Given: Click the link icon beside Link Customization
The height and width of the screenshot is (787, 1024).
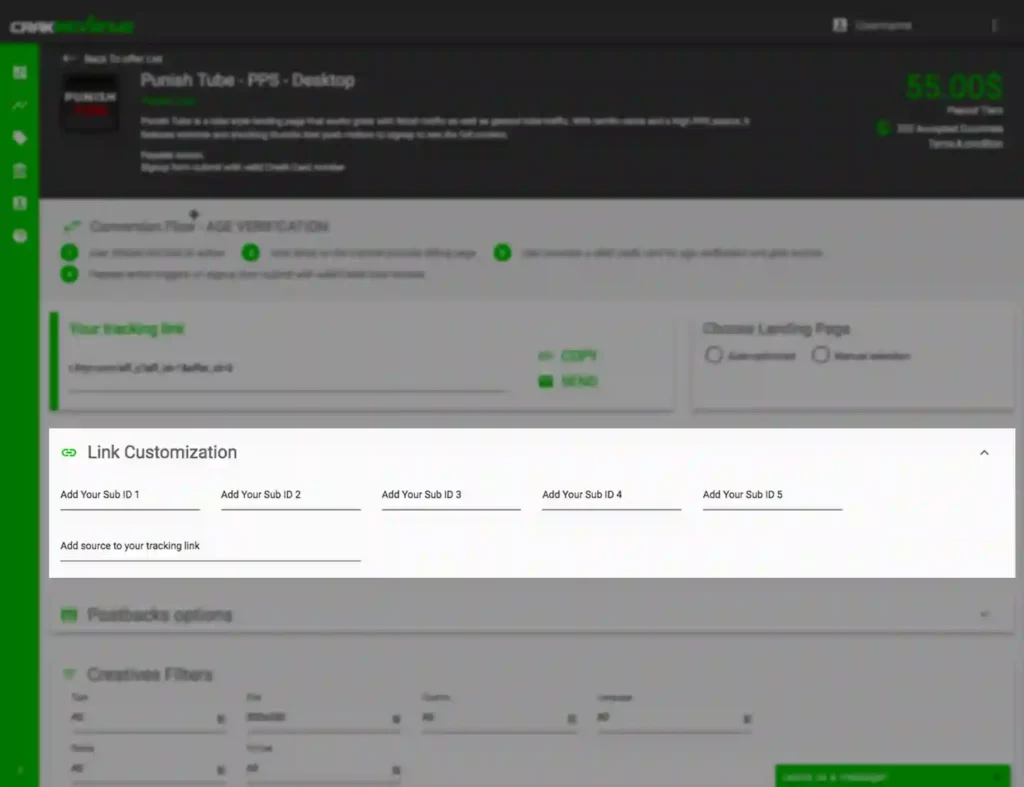Looking at the screenshot, I should pos(68,452).
